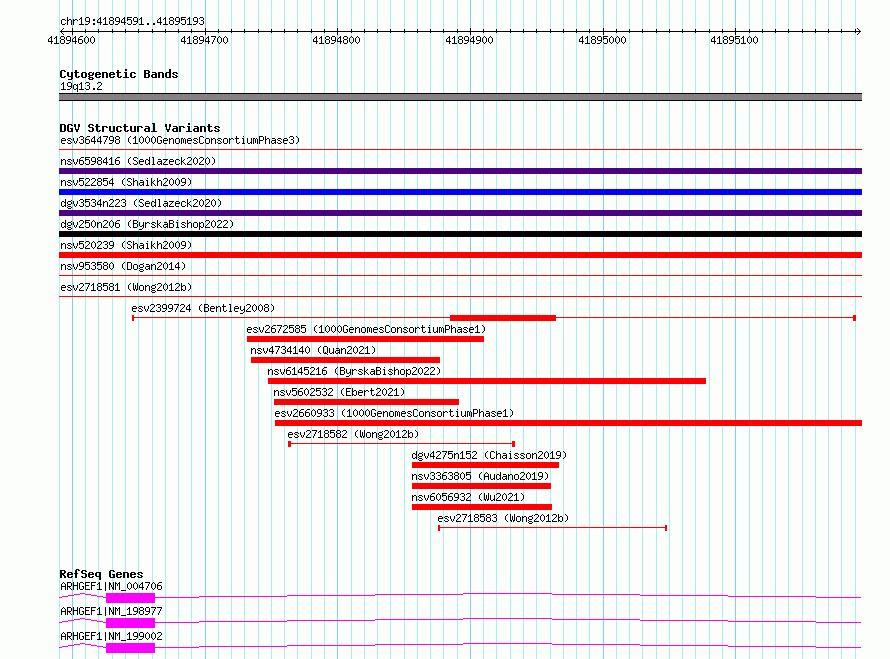
Task: Click the red bar of dgv4275n152
Action: (485, 465)
